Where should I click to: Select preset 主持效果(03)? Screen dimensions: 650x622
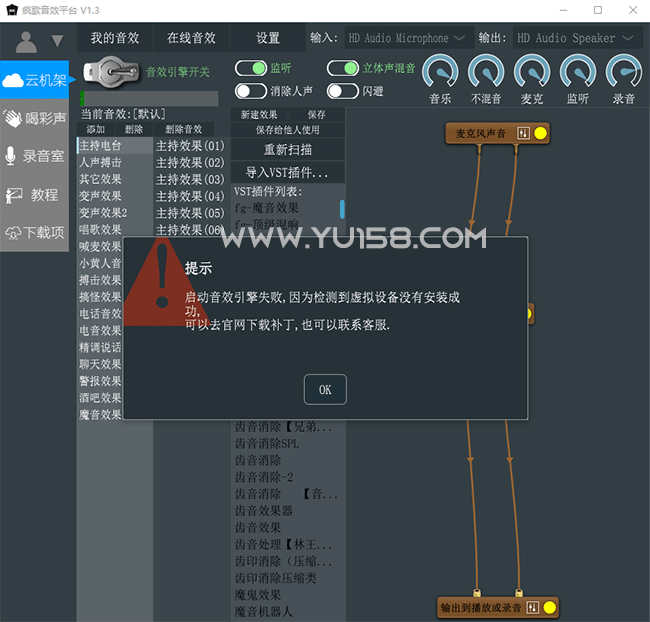pyautogui.click(x=190, y=179)
